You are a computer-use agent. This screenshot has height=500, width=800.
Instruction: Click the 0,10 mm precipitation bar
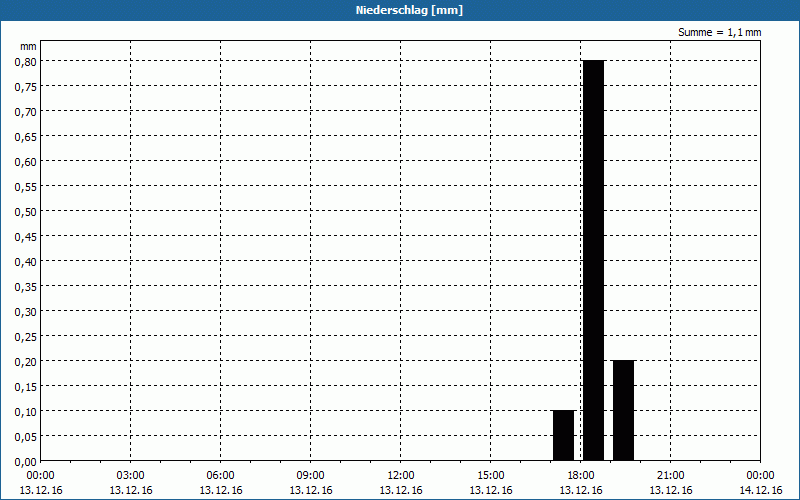click(x=564, y=435)
